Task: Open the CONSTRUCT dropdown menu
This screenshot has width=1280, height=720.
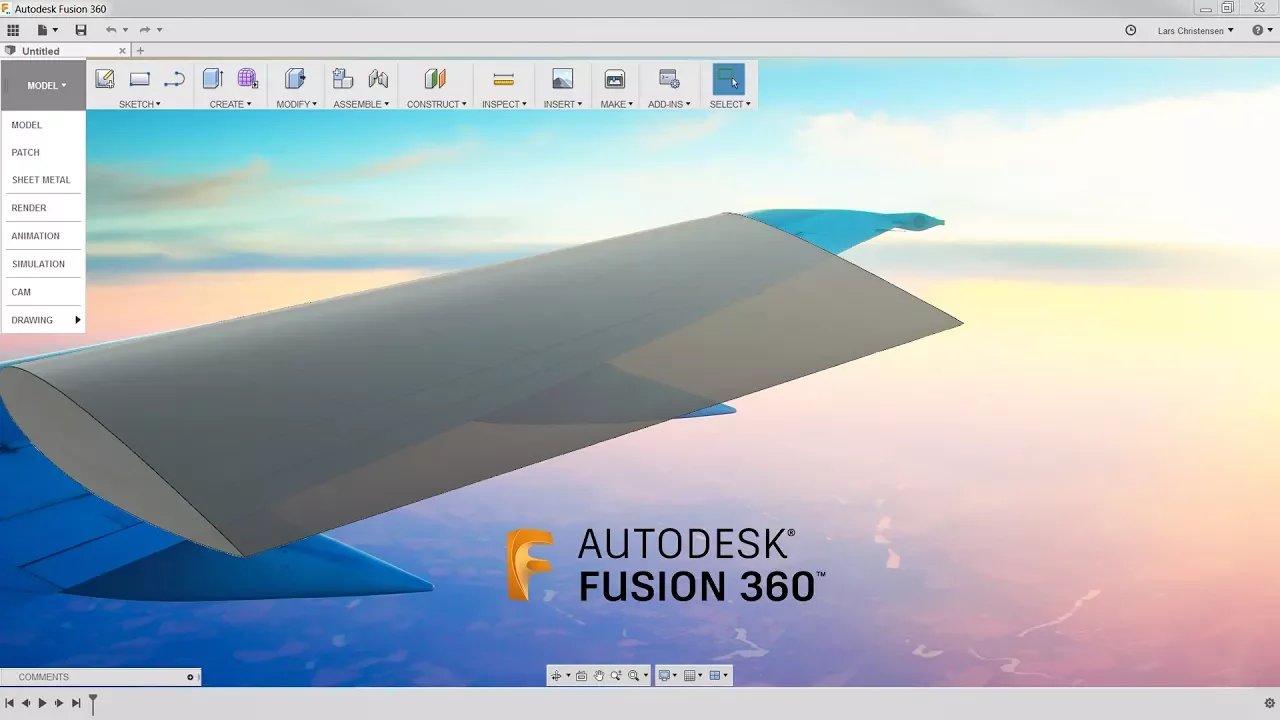Action: [437, 104]
